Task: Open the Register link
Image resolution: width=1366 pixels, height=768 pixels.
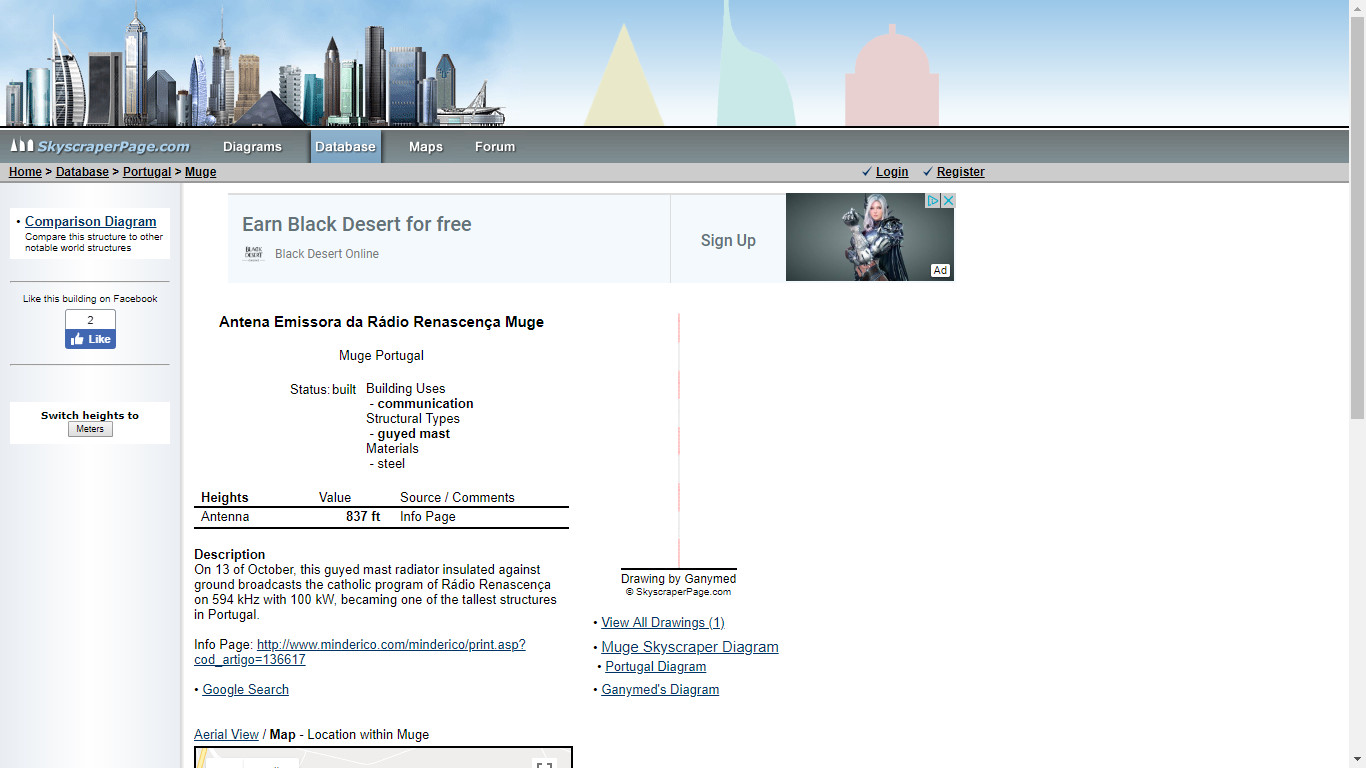Action: [x=960, y=172]
